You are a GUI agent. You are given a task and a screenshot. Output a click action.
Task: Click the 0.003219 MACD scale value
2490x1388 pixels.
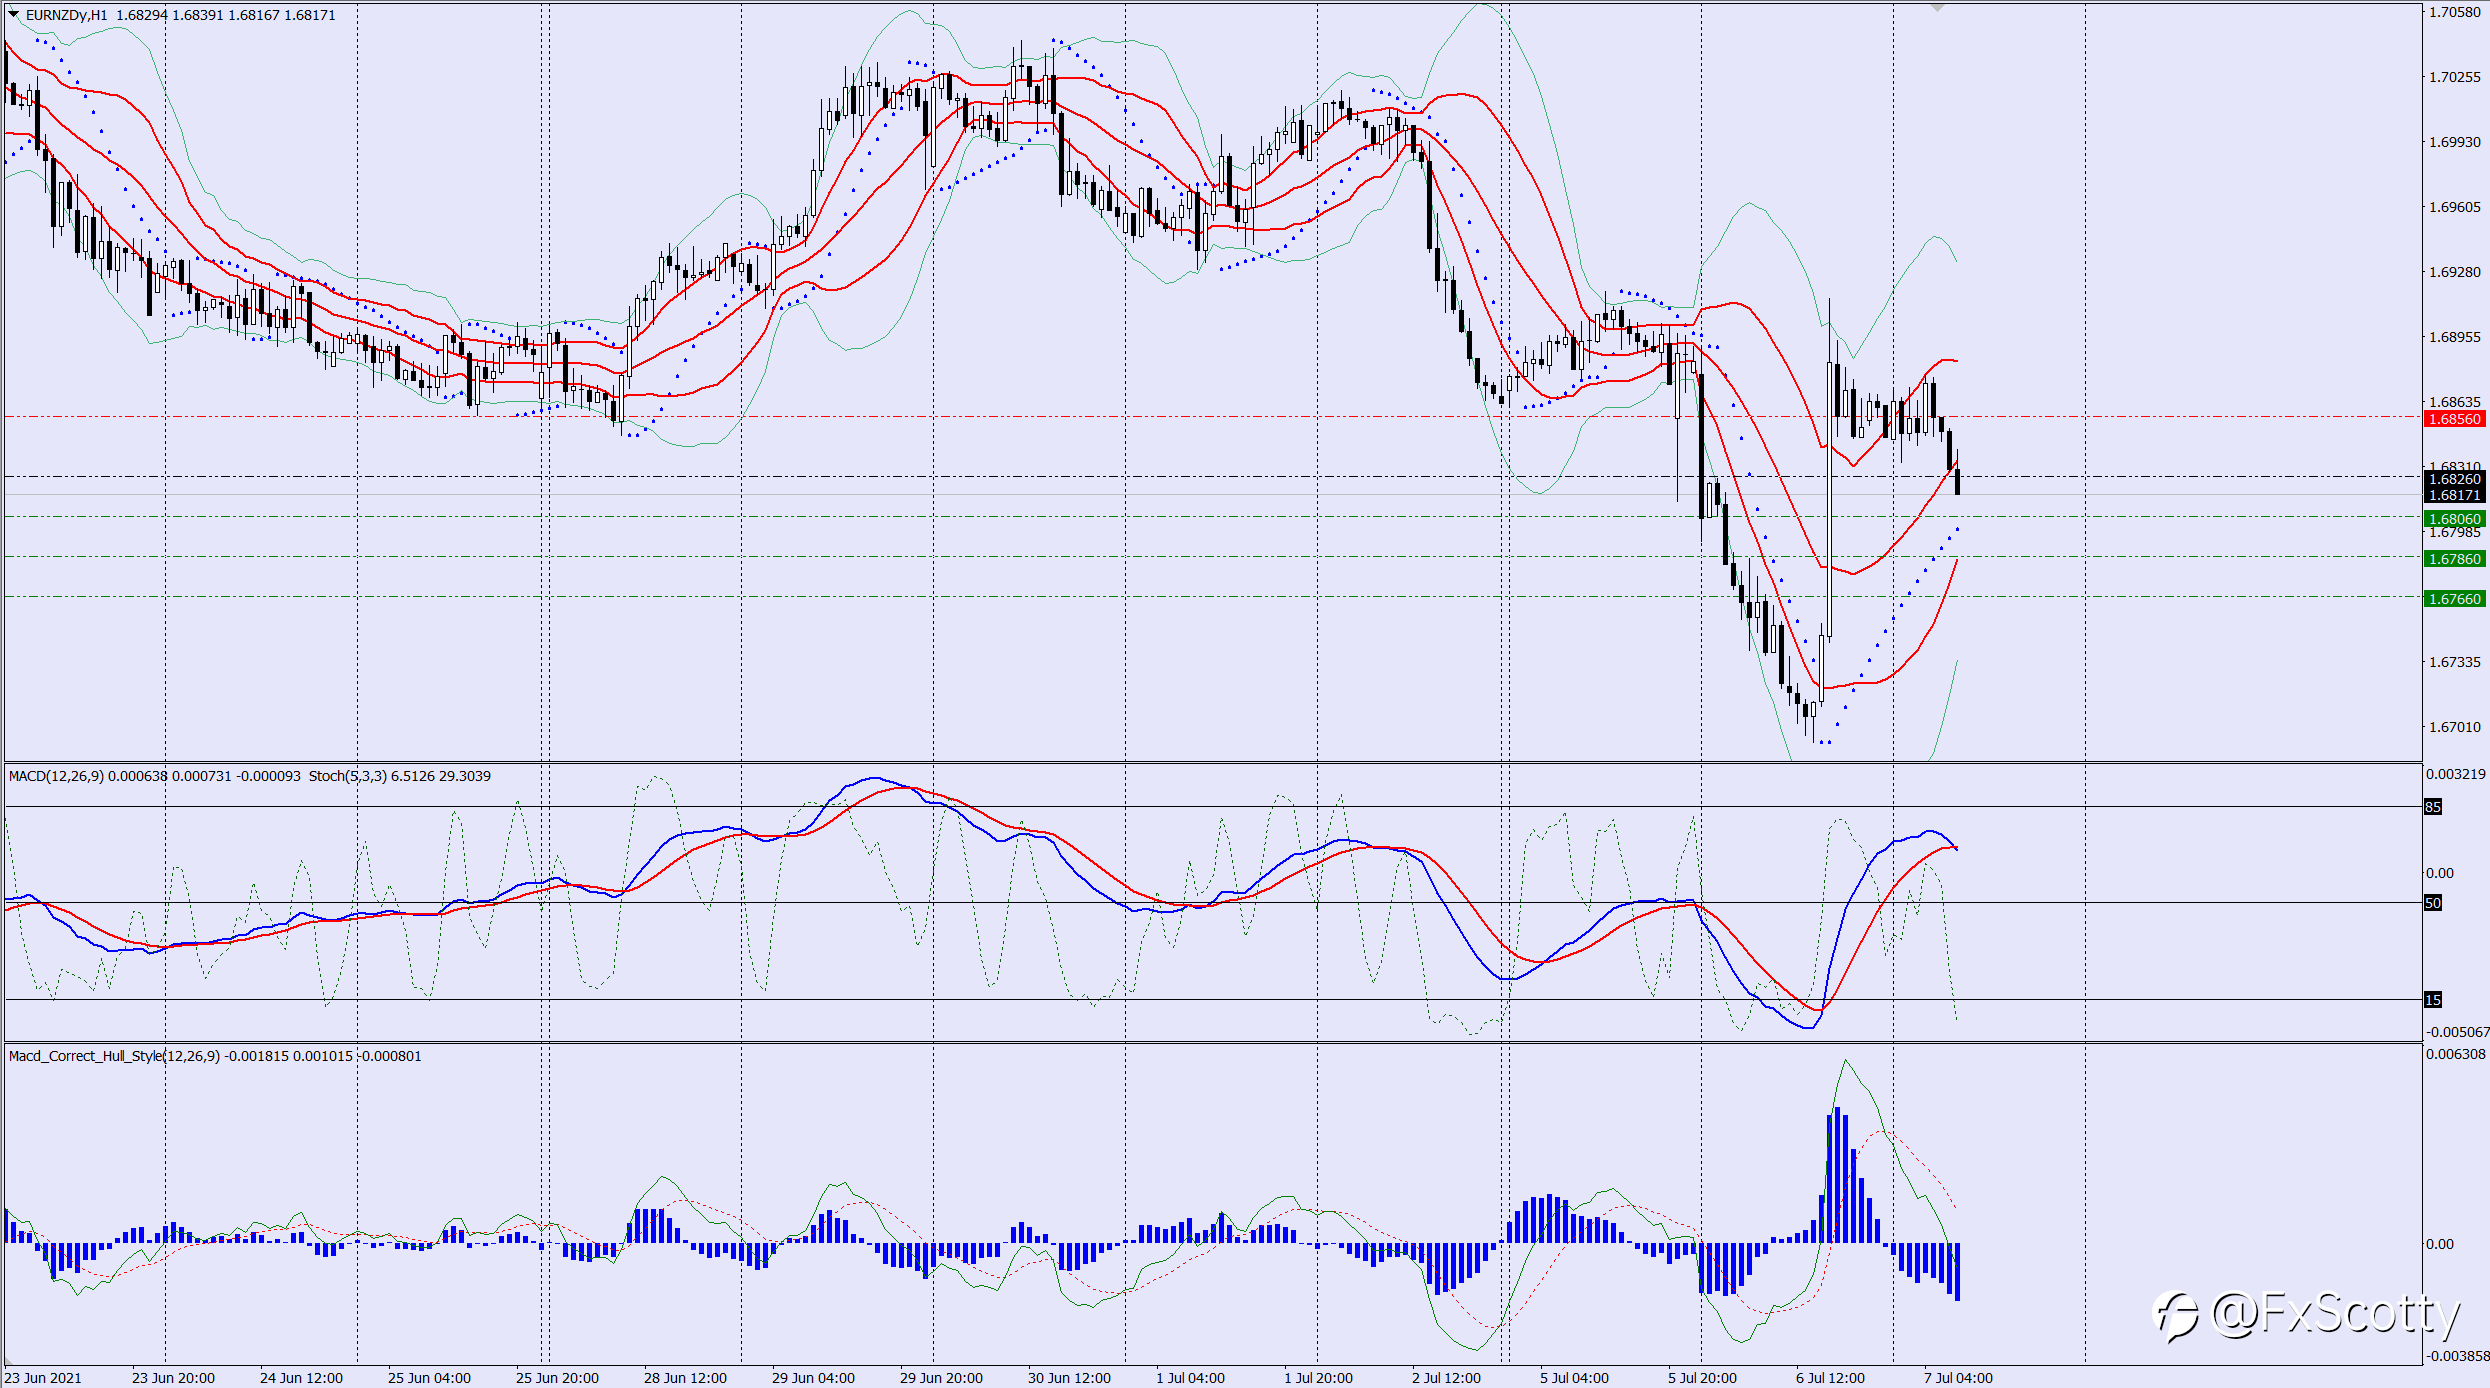point(2456,774)
